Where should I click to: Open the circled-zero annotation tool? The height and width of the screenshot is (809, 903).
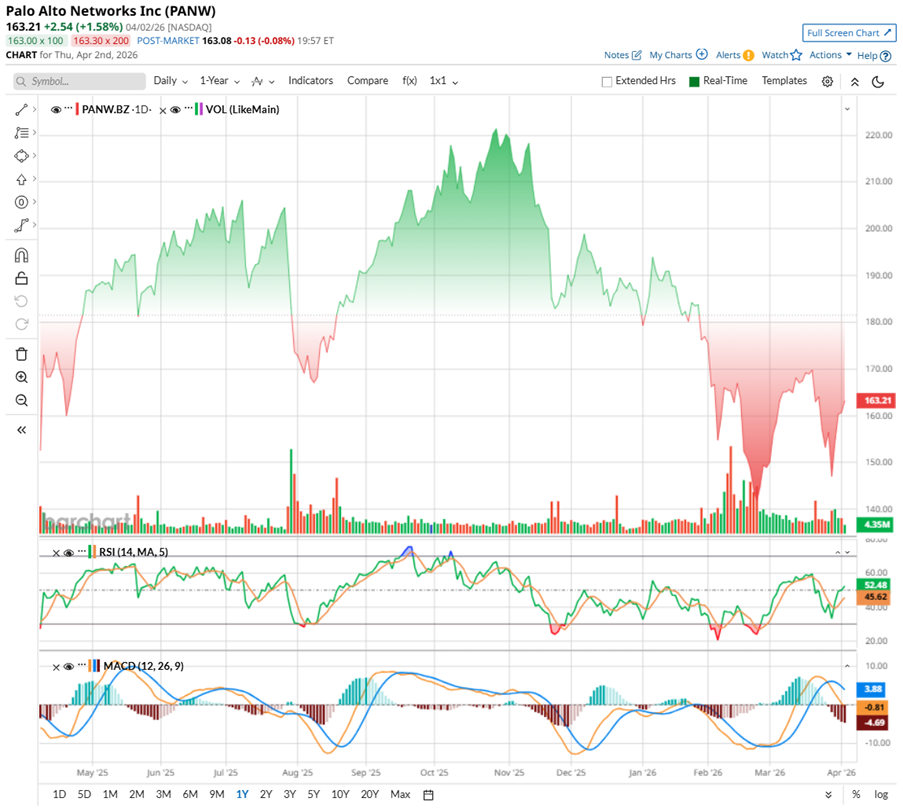[x=21, y=202]
